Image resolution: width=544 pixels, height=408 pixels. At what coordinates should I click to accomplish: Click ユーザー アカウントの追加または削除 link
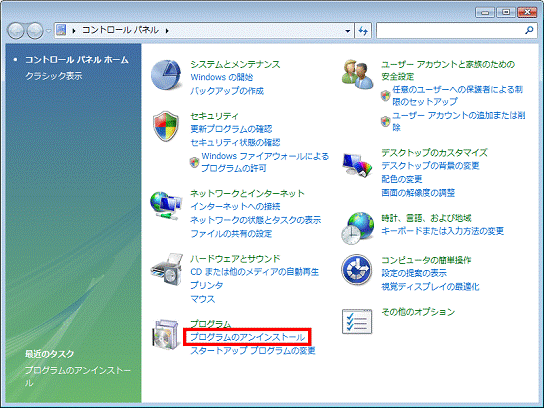point(459,121)
